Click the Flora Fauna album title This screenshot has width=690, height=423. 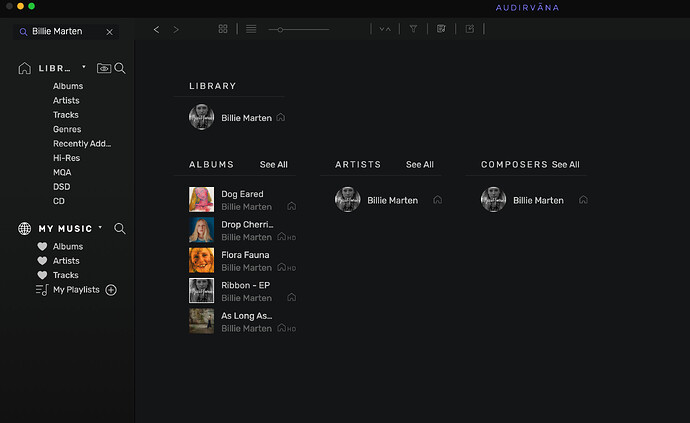coord(245,255)
